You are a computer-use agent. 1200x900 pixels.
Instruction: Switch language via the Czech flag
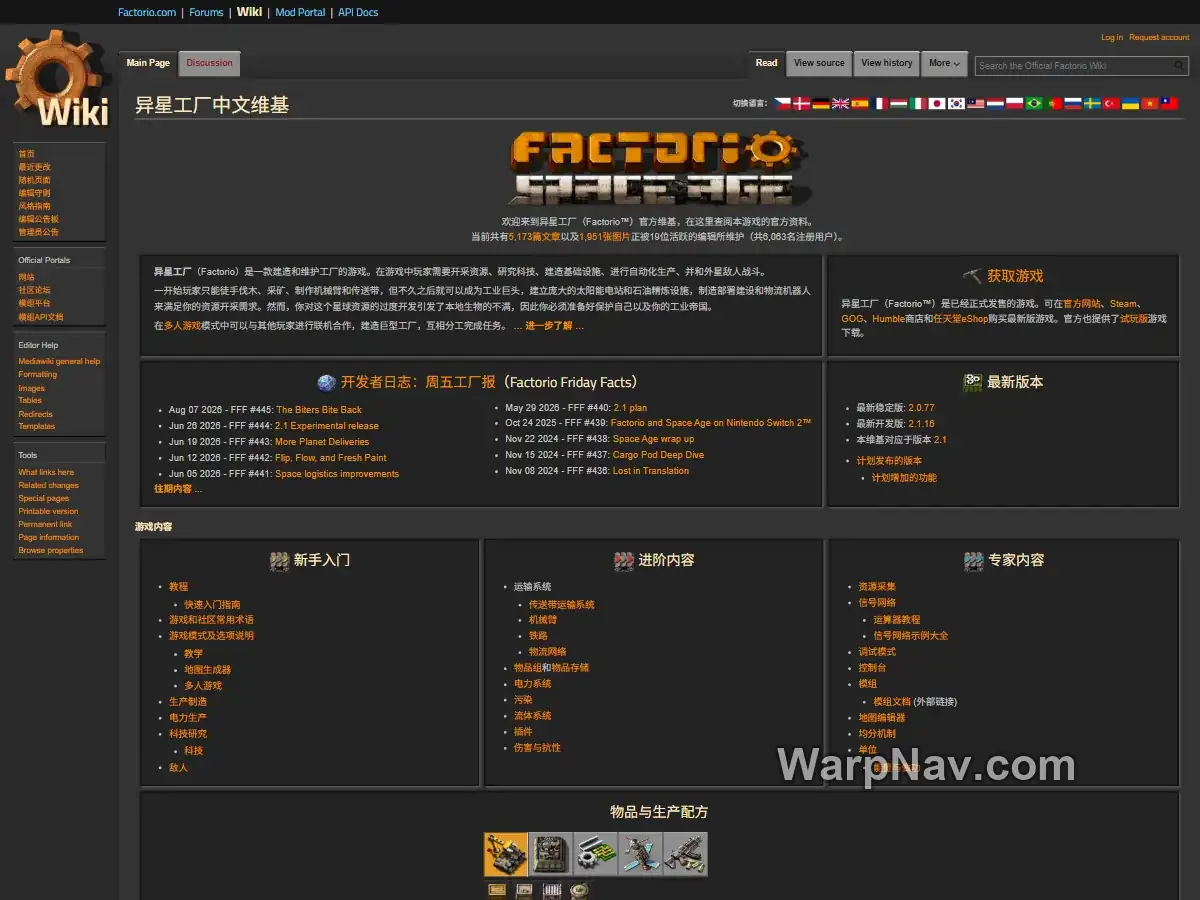pyautogui.click(x=782, y=103)
